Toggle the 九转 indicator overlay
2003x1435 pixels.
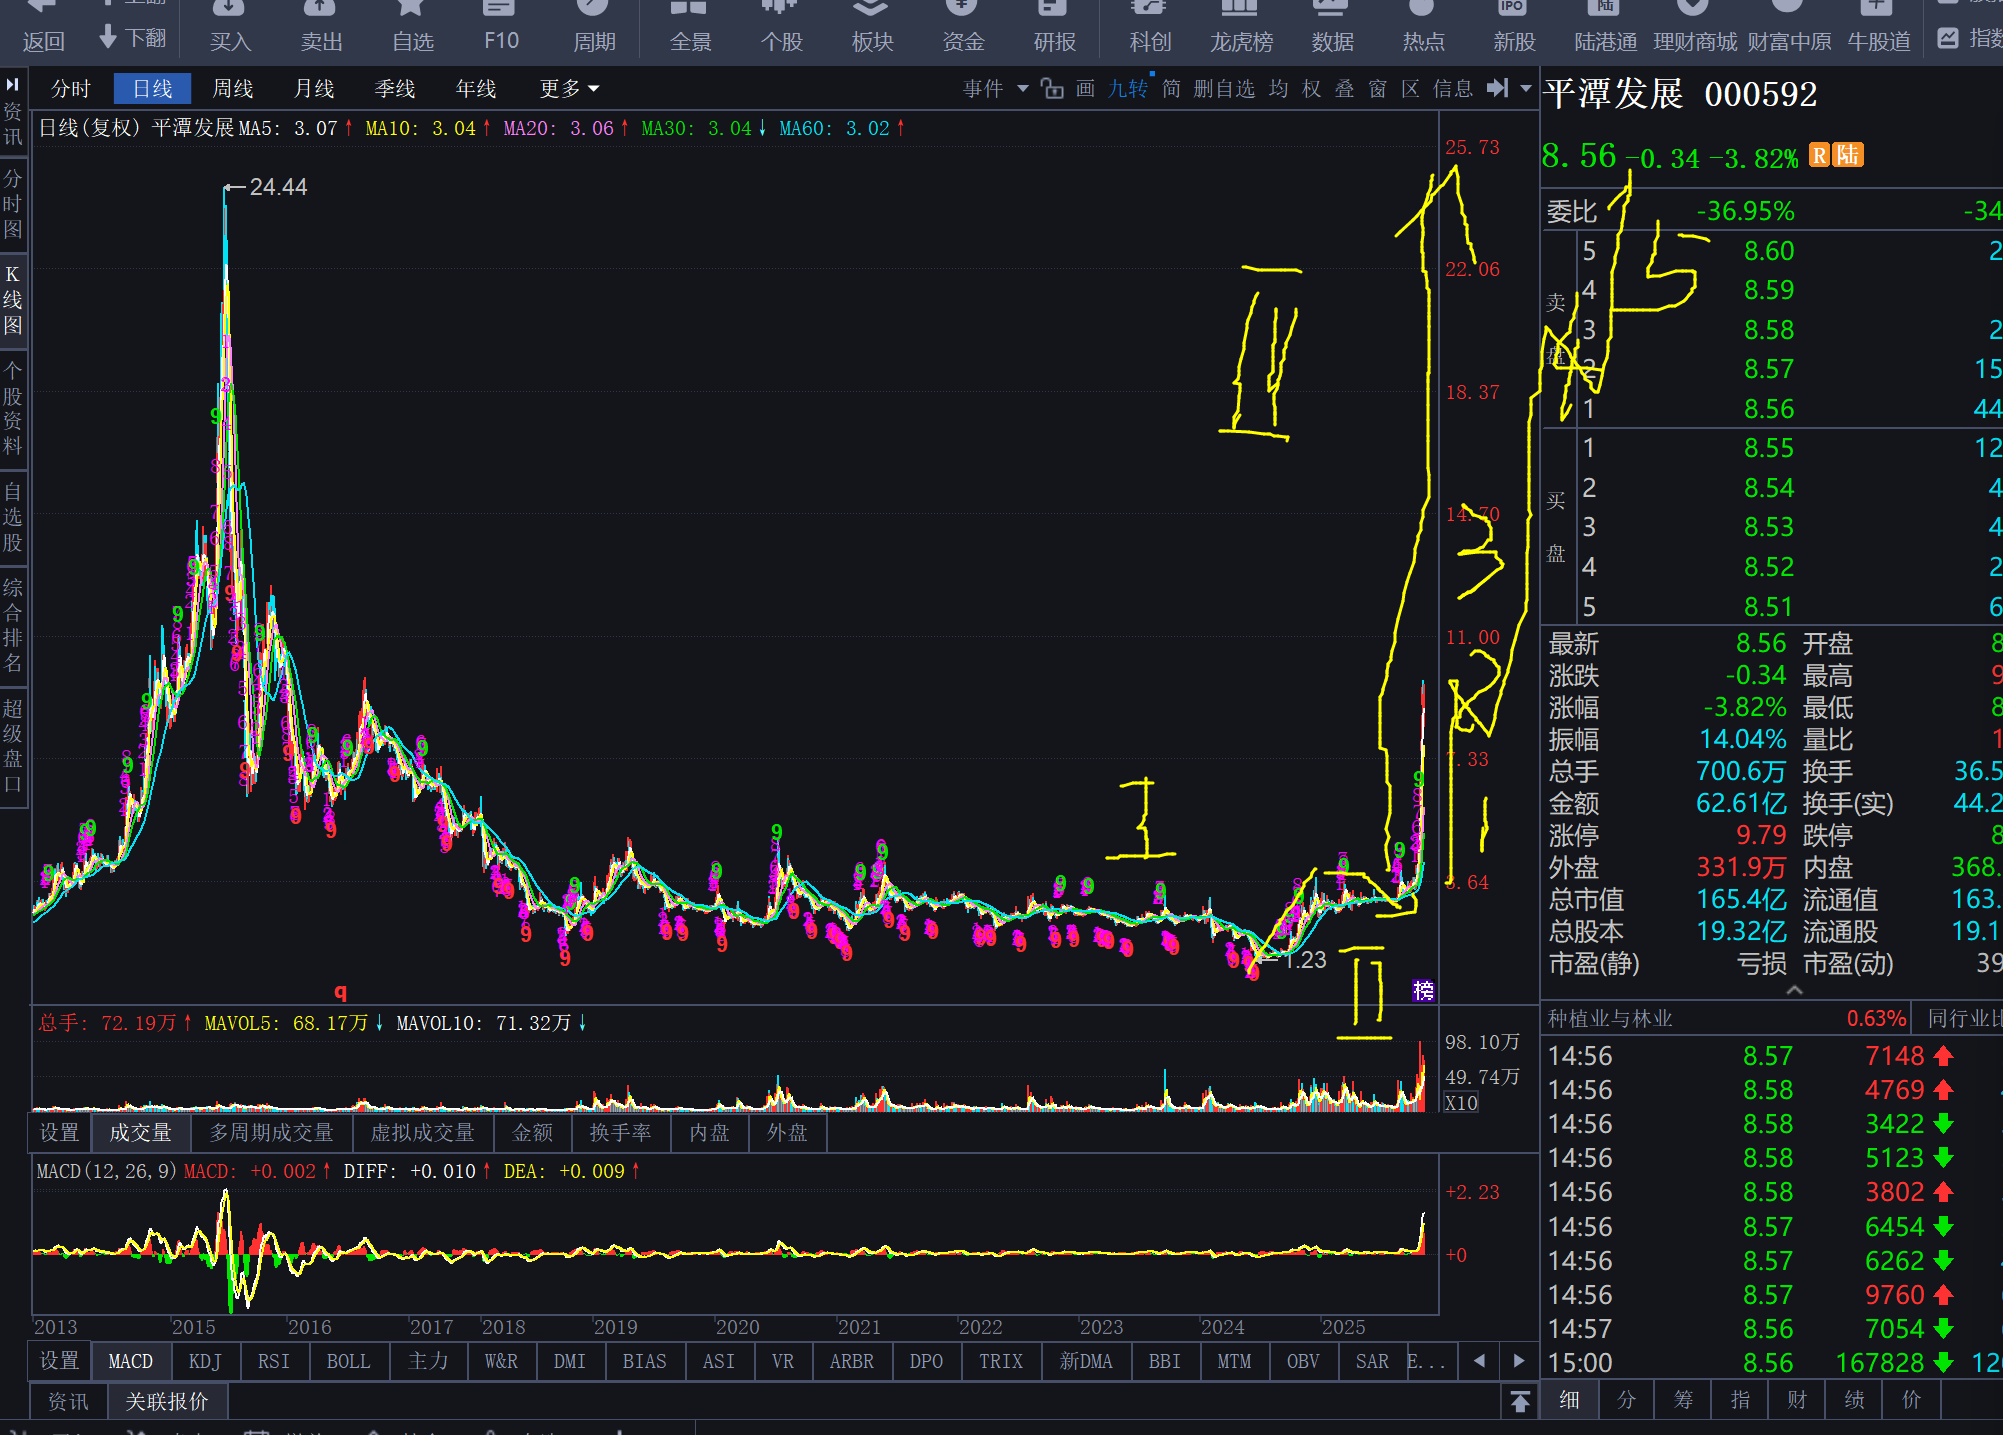coord(1128,89)
